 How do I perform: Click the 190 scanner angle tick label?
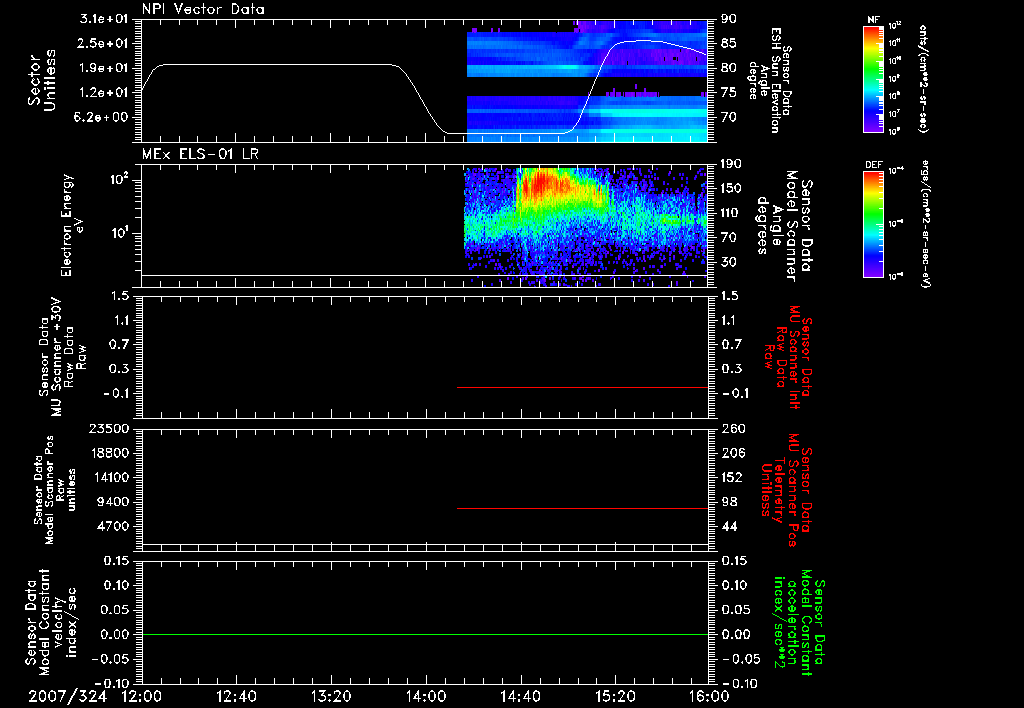(733, 164)
